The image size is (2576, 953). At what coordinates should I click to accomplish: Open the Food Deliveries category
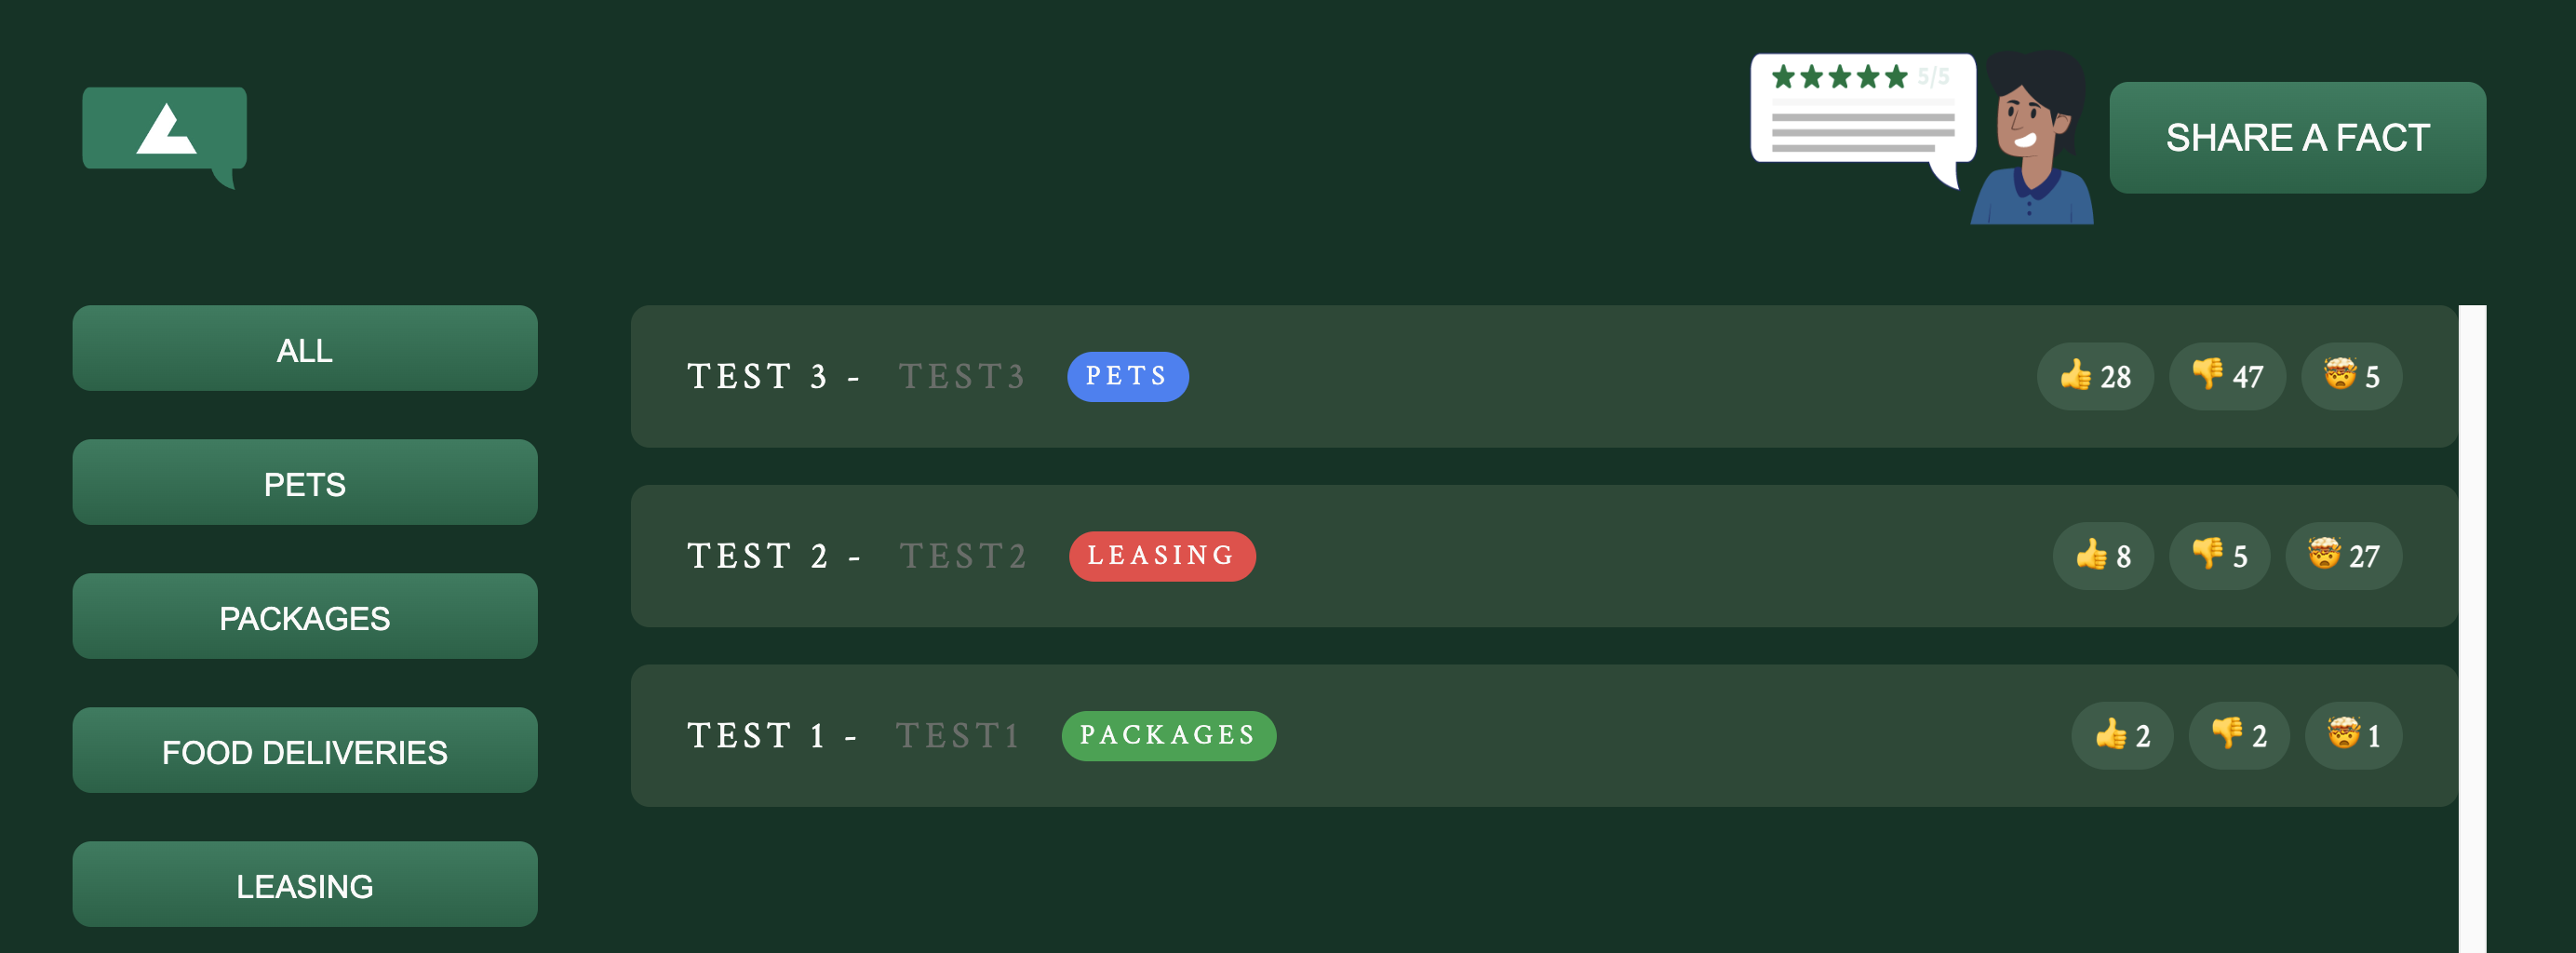(305, 751)
